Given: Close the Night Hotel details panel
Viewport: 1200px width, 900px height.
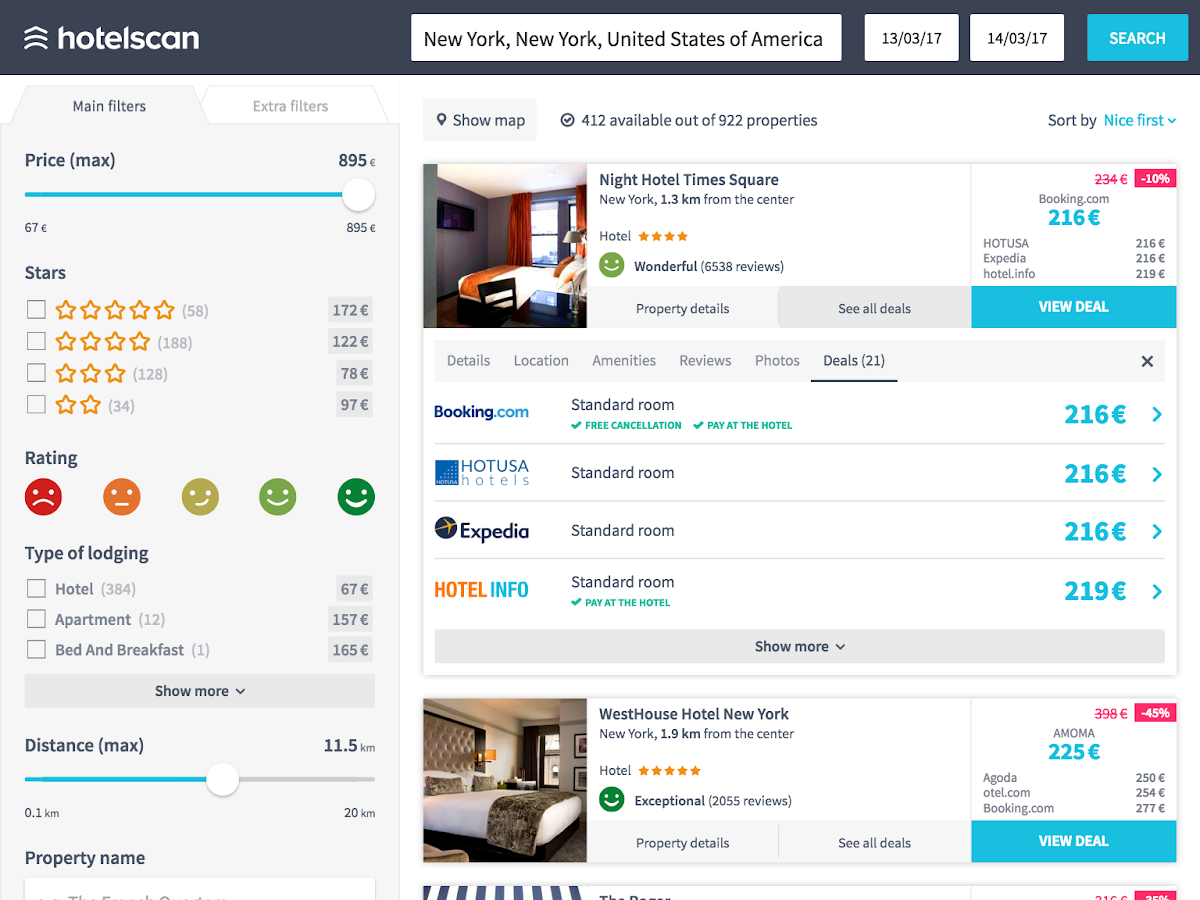Looking at the screenshot, I should [x=1147, y=361].
